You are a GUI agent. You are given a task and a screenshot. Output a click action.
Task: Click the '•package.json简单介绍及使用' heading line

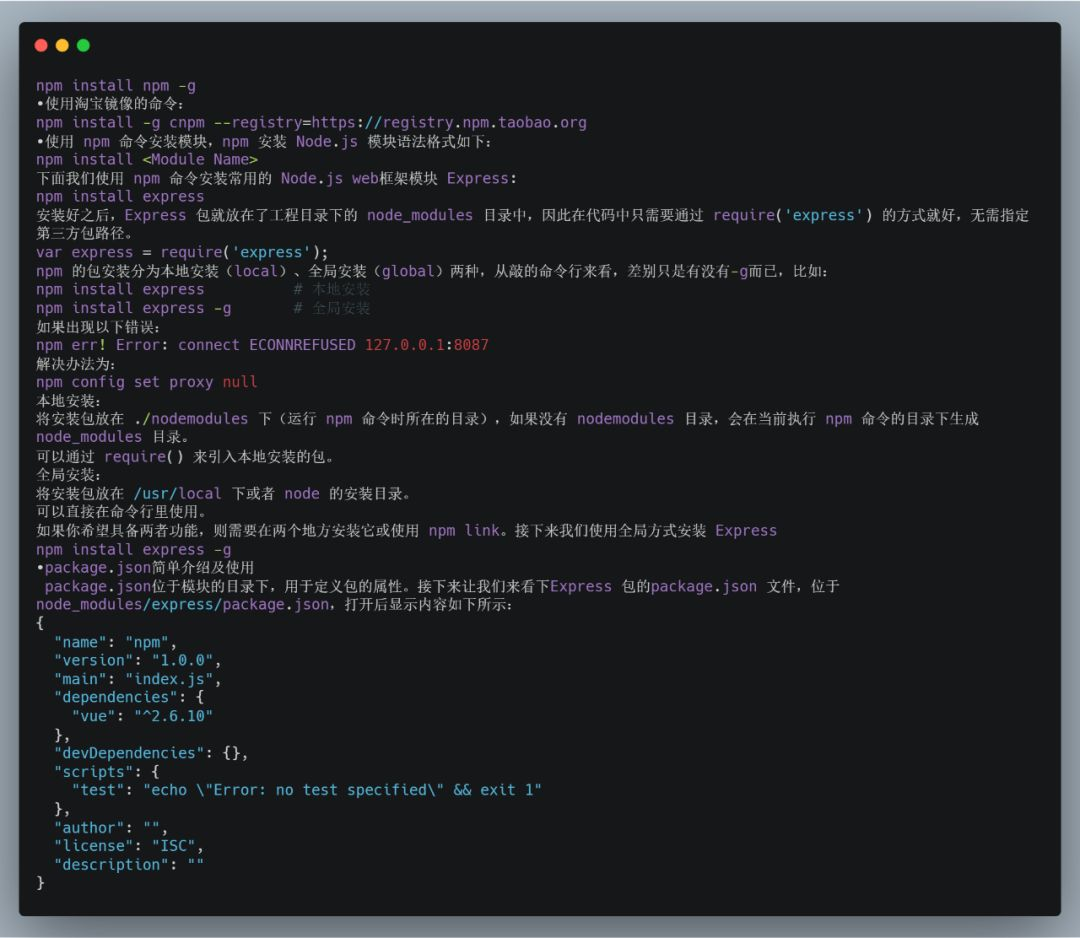tap(145, 567)
